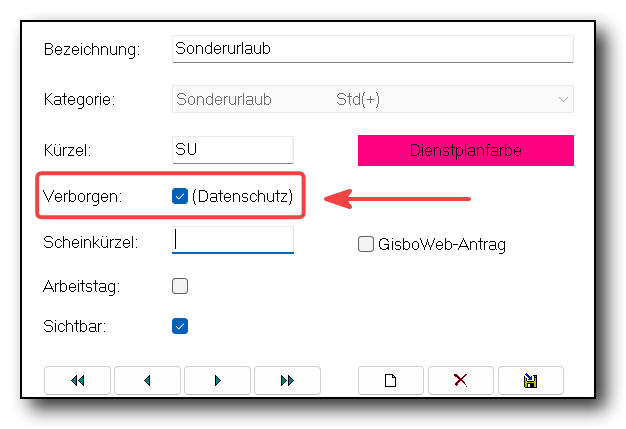Jump to last record with double-right arrow
Image resolution: width=626 pixels, height=429 pixels.
(x=287, y=380)
